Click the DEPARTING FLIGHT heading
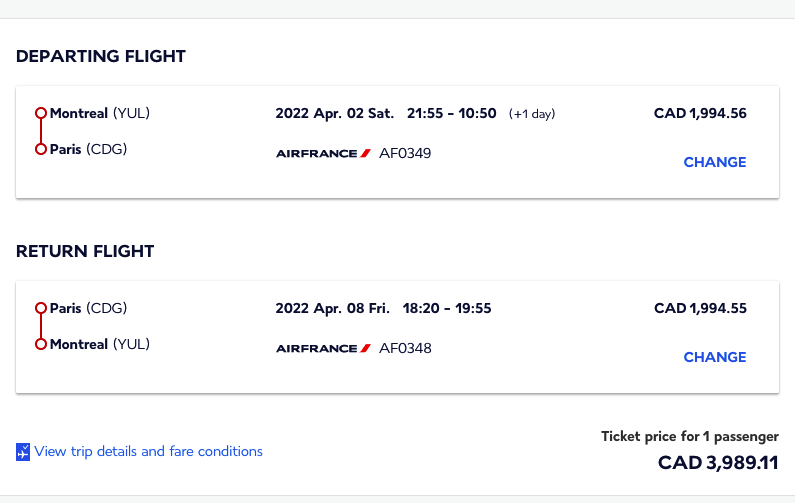795x503 pixels. 101,56
